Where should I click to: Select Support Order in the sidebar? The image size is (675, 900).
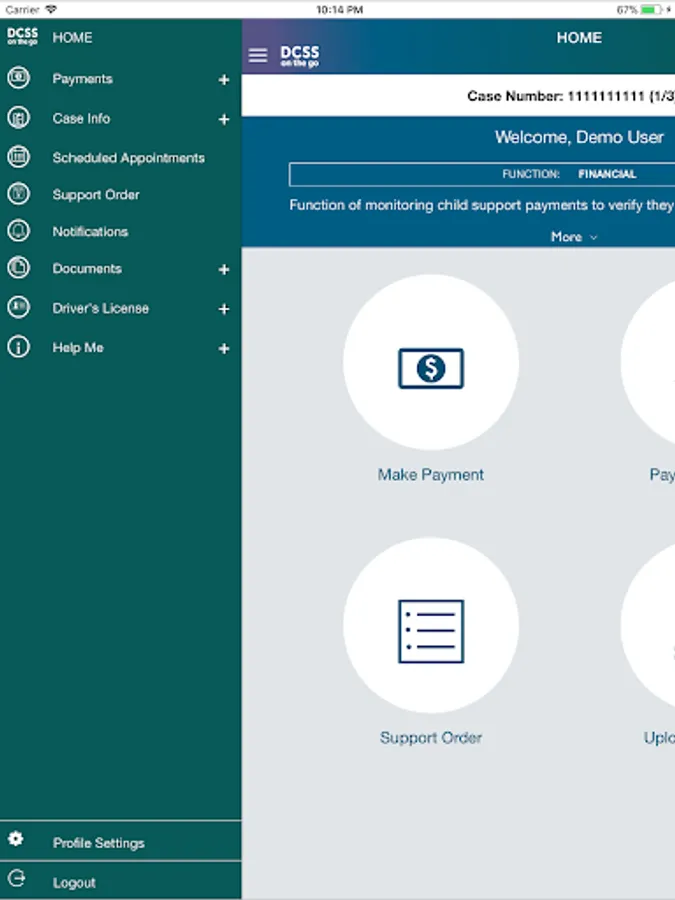[x=96, y=195]
